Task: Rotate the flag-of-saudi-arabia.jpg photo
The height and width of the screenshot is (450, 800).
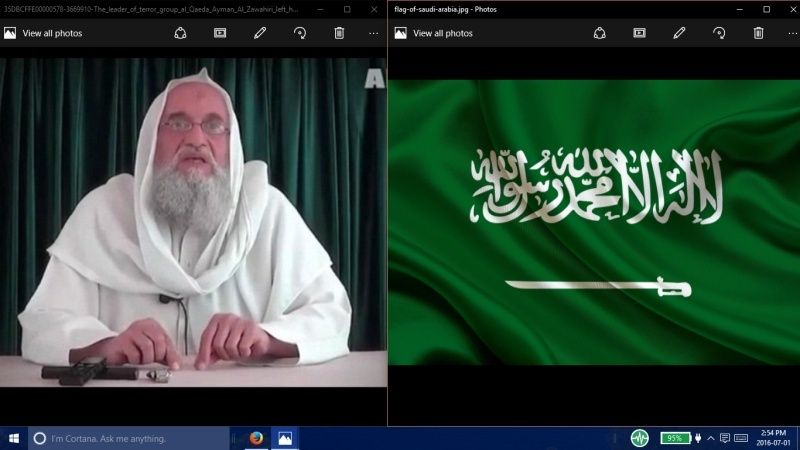Action: [719, 33]
